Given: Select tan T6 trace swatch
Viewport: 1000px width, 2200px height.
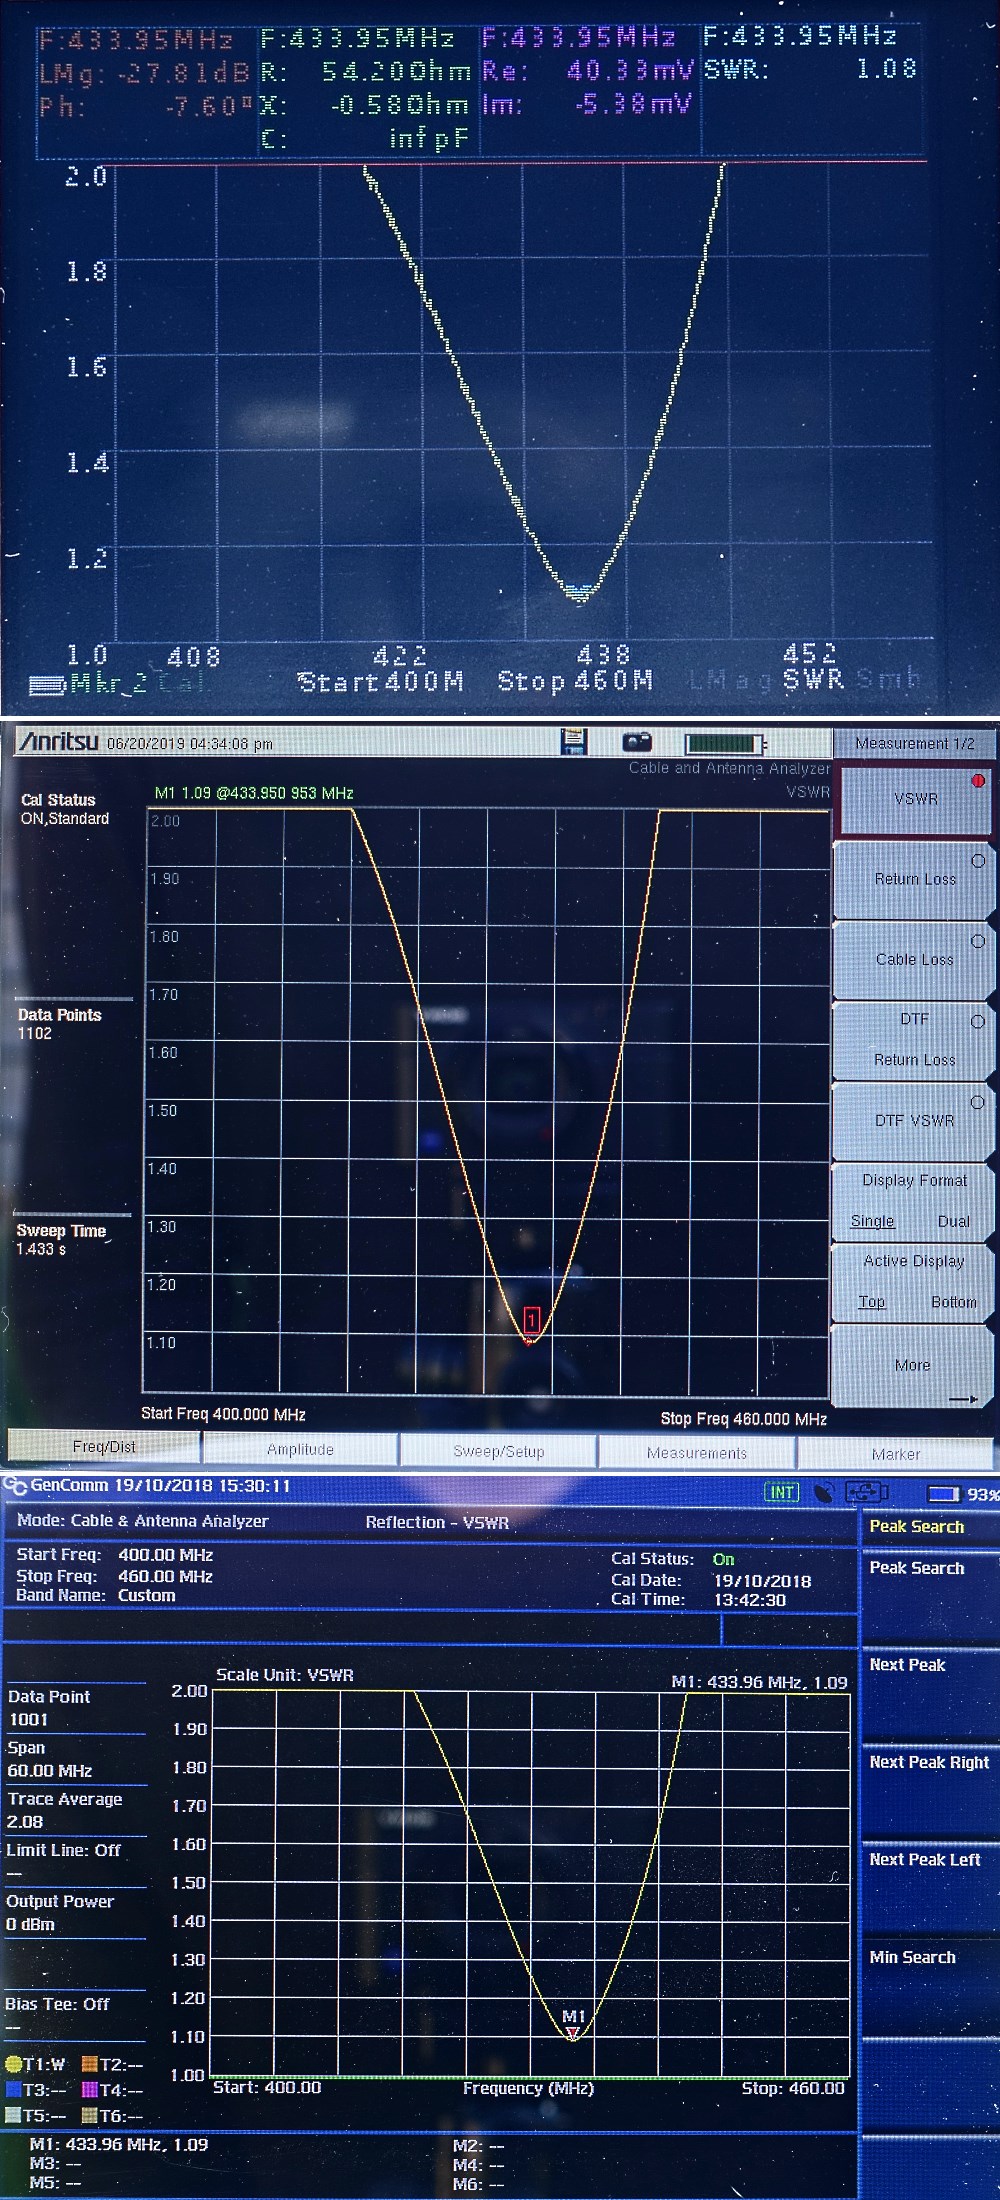Looking at the screenshot, I should point(88,2116).
